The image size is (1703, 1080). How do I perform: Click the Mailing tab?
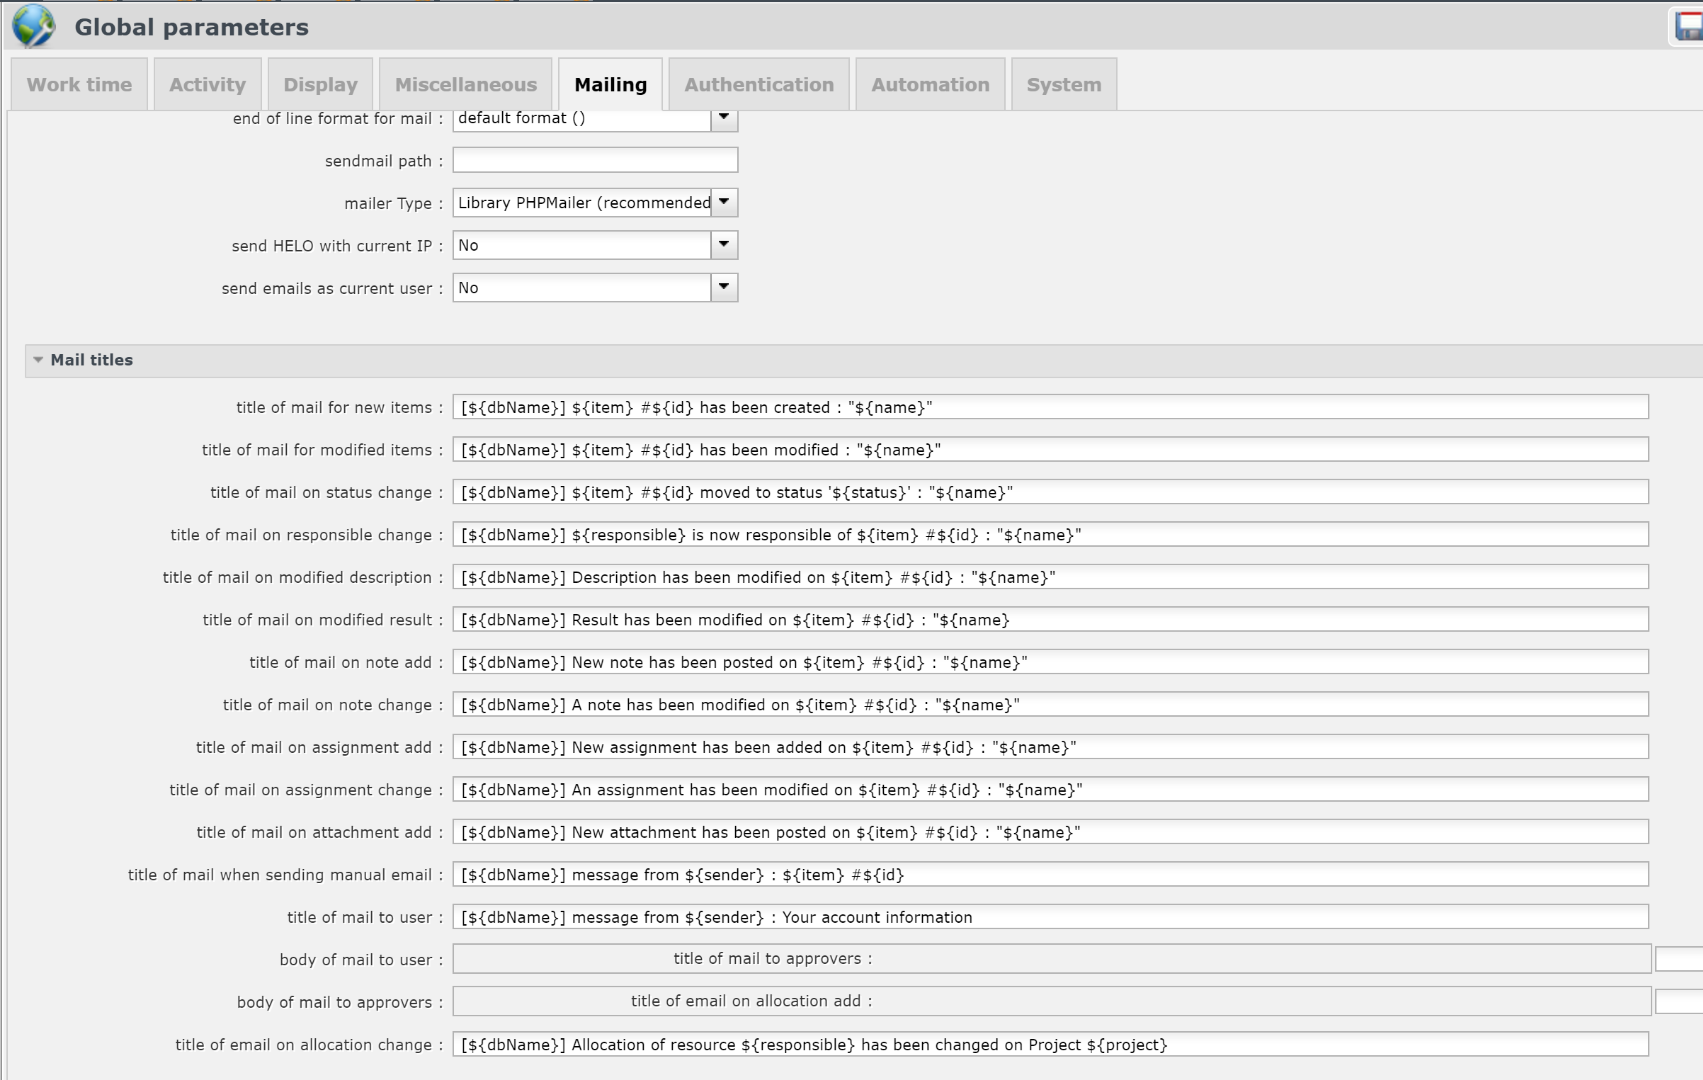pos(610,85)
